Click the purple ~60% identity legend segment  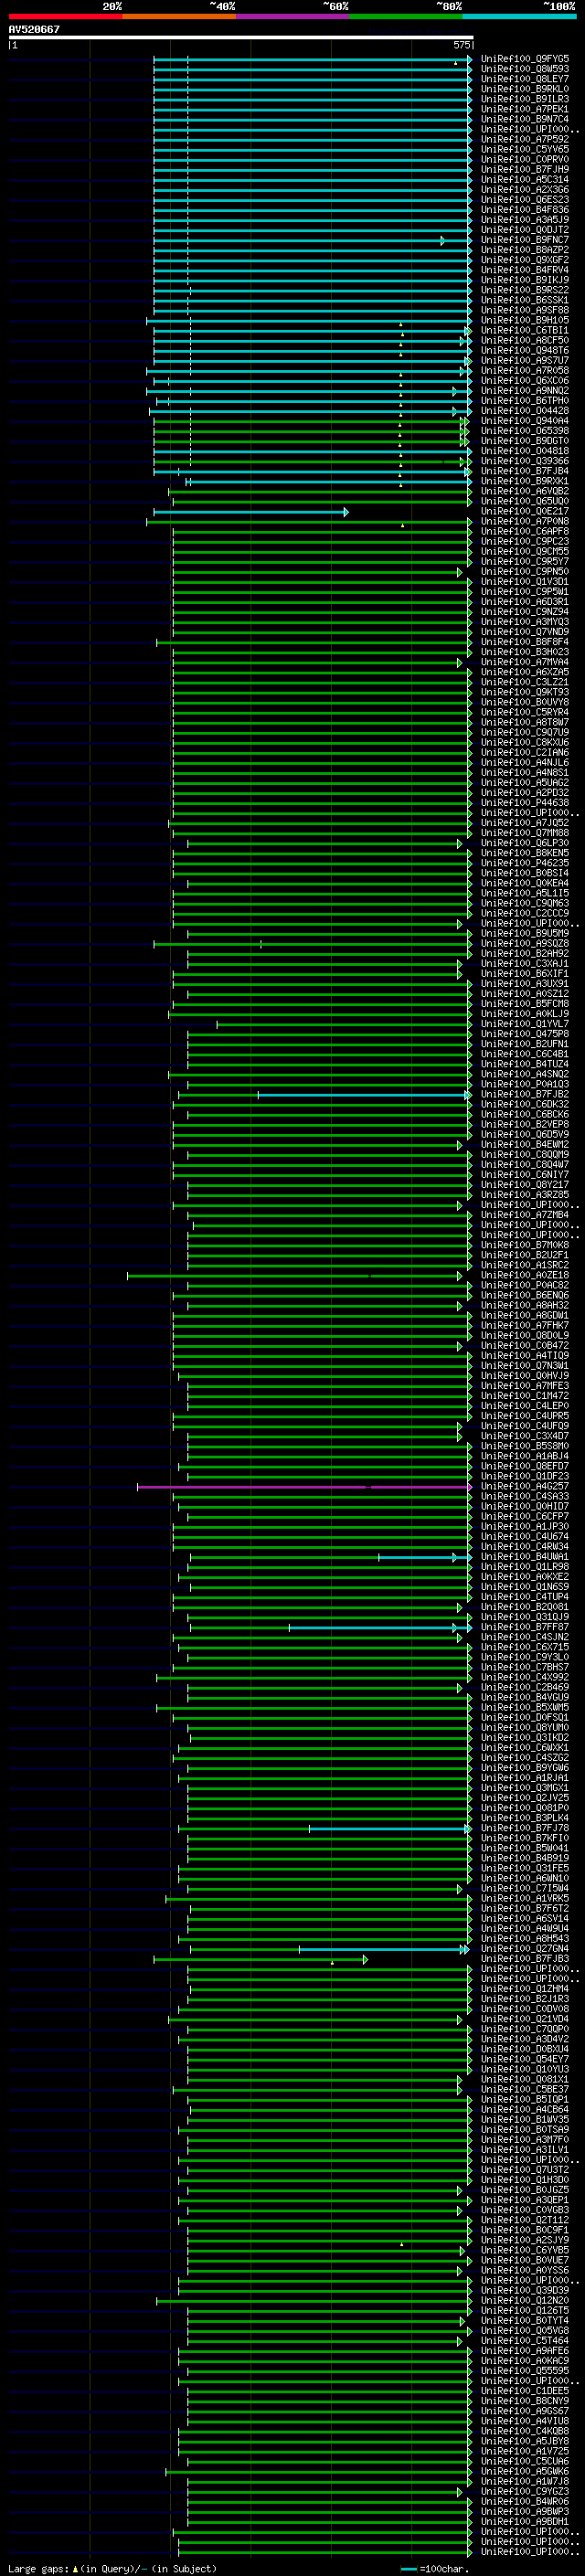[292, 16]
